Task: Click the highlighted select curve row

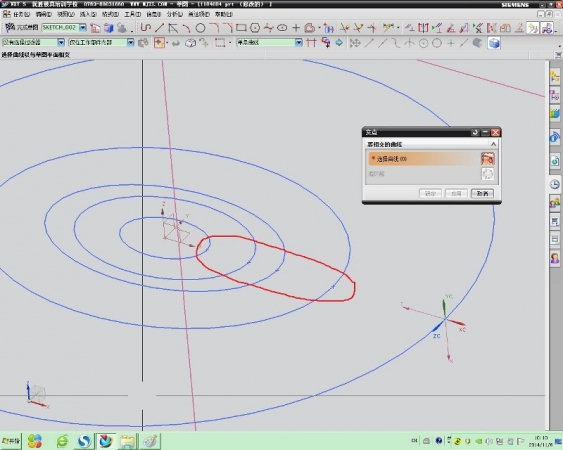Action: pos(424,159)
